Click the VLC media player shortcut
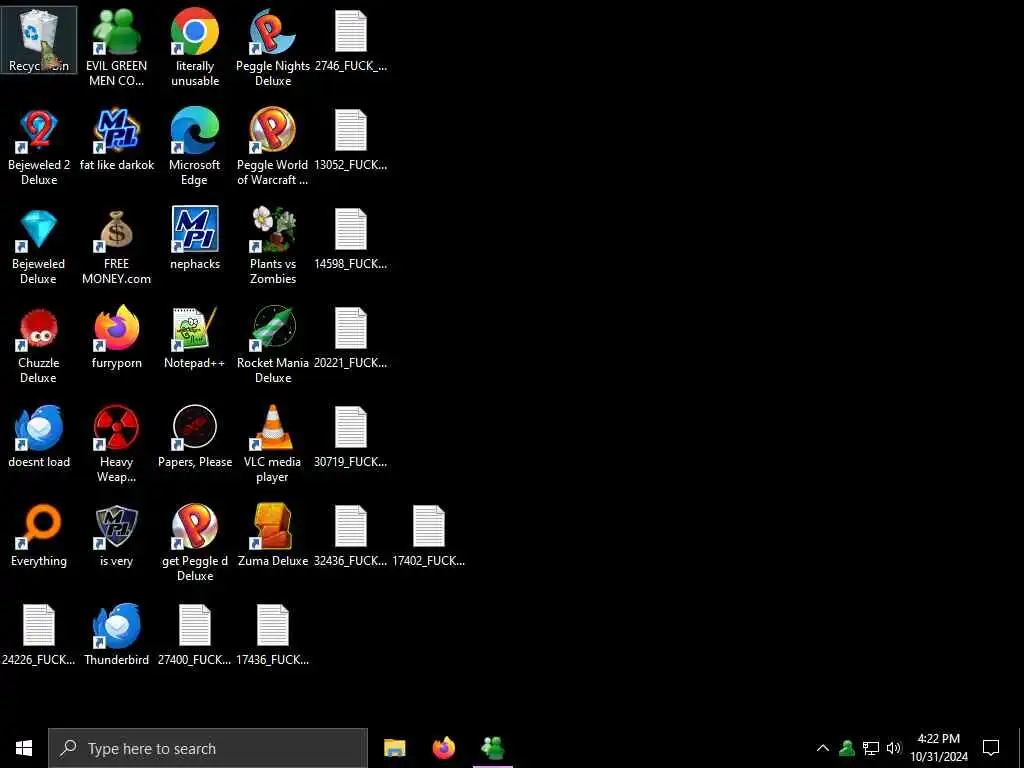 [x=273, y=444]
